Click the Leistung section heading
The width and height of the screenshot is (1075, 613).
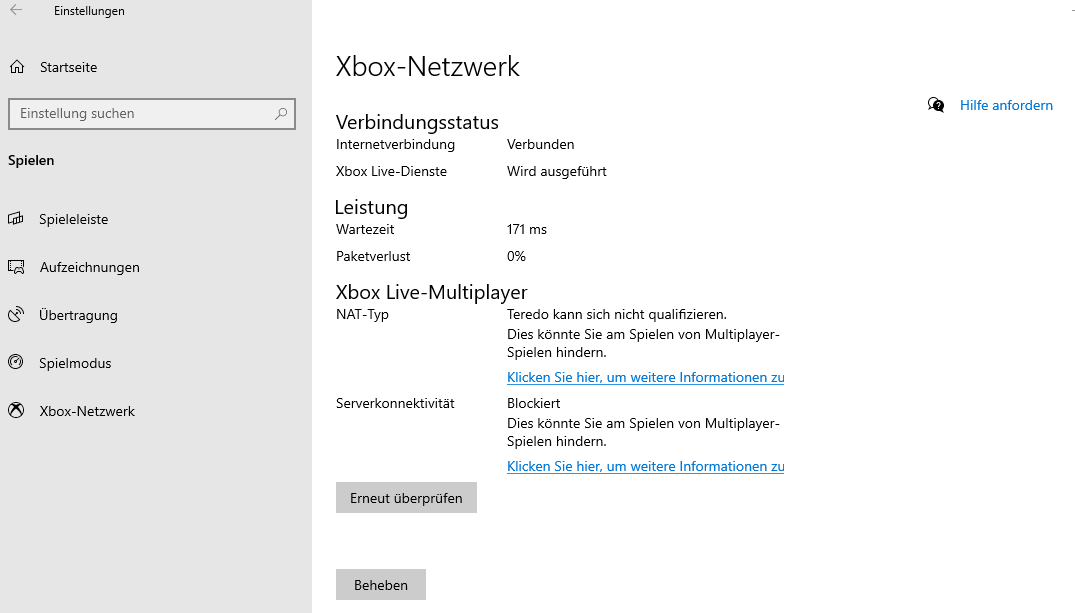(371, 207)
